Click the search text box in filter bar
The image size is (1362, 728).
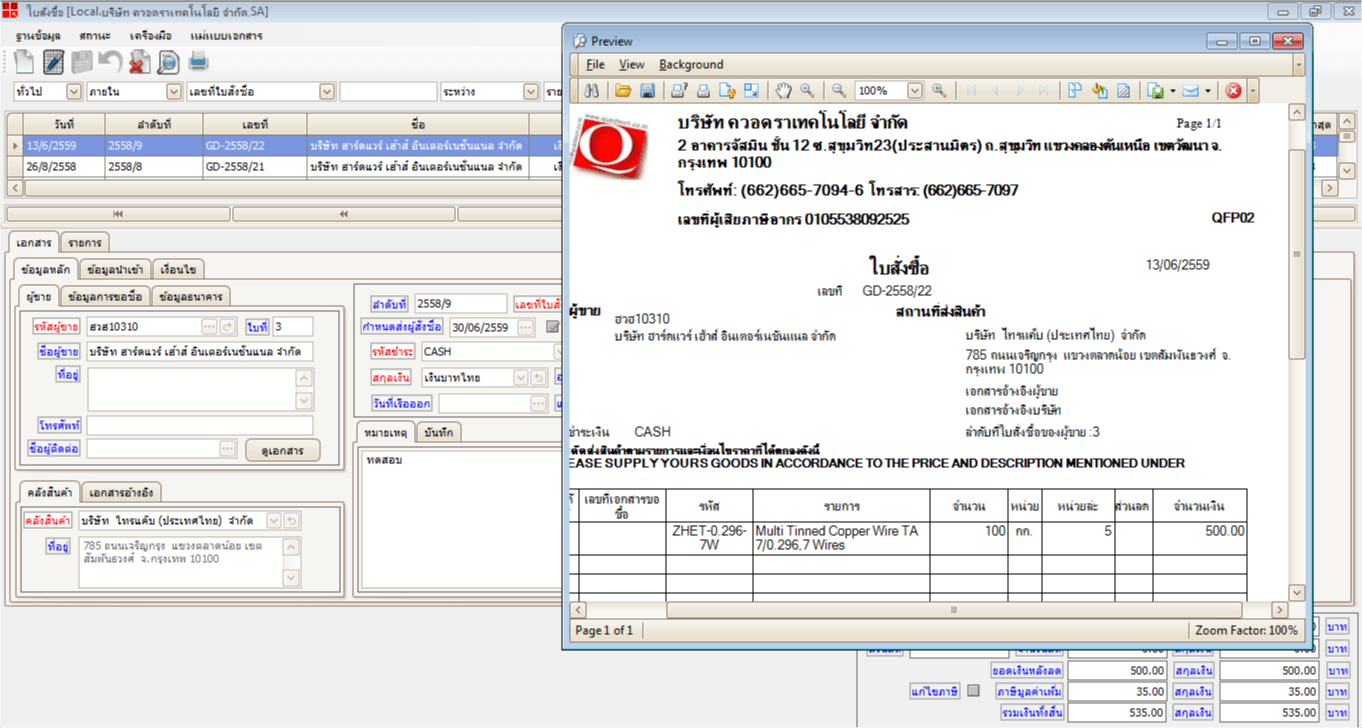pos(386,92)
